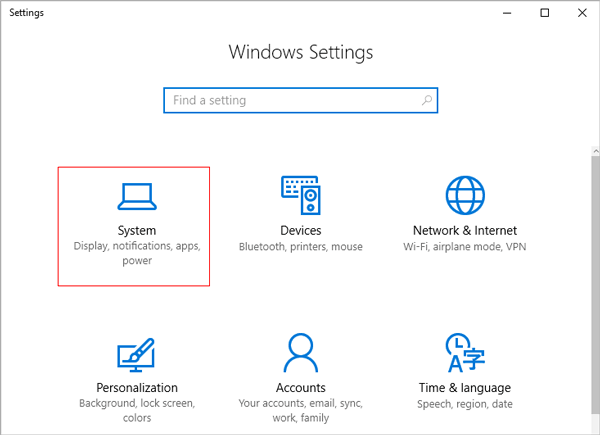The image size is (600, 435).
Task: Click the Windows Settings heading
Action: (x=301, y=52)
